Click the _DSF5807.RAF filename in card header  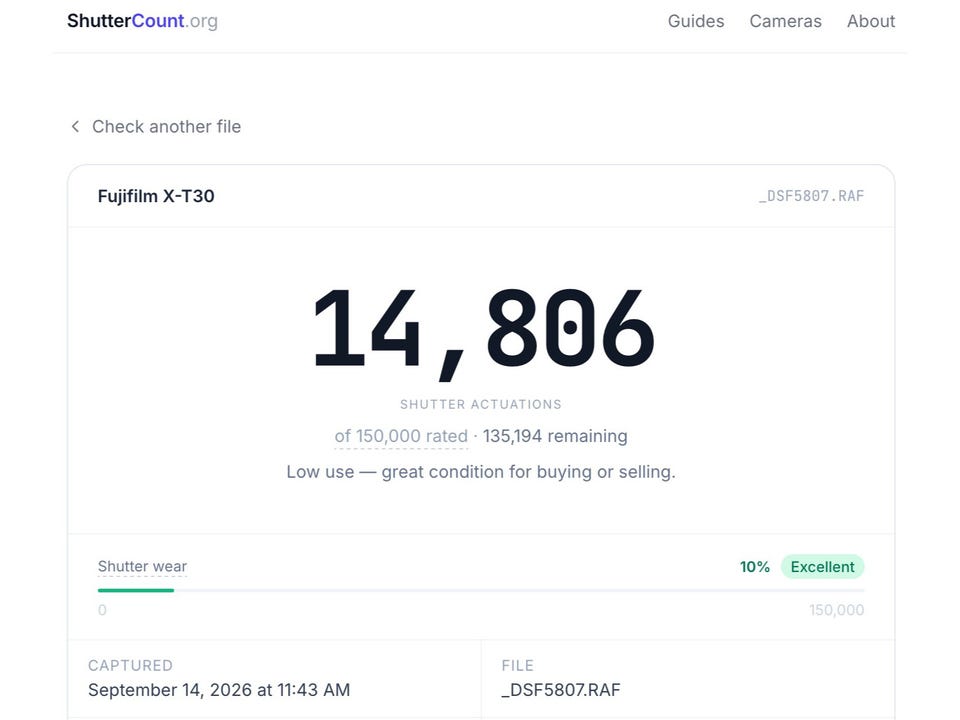pos(811,196)
